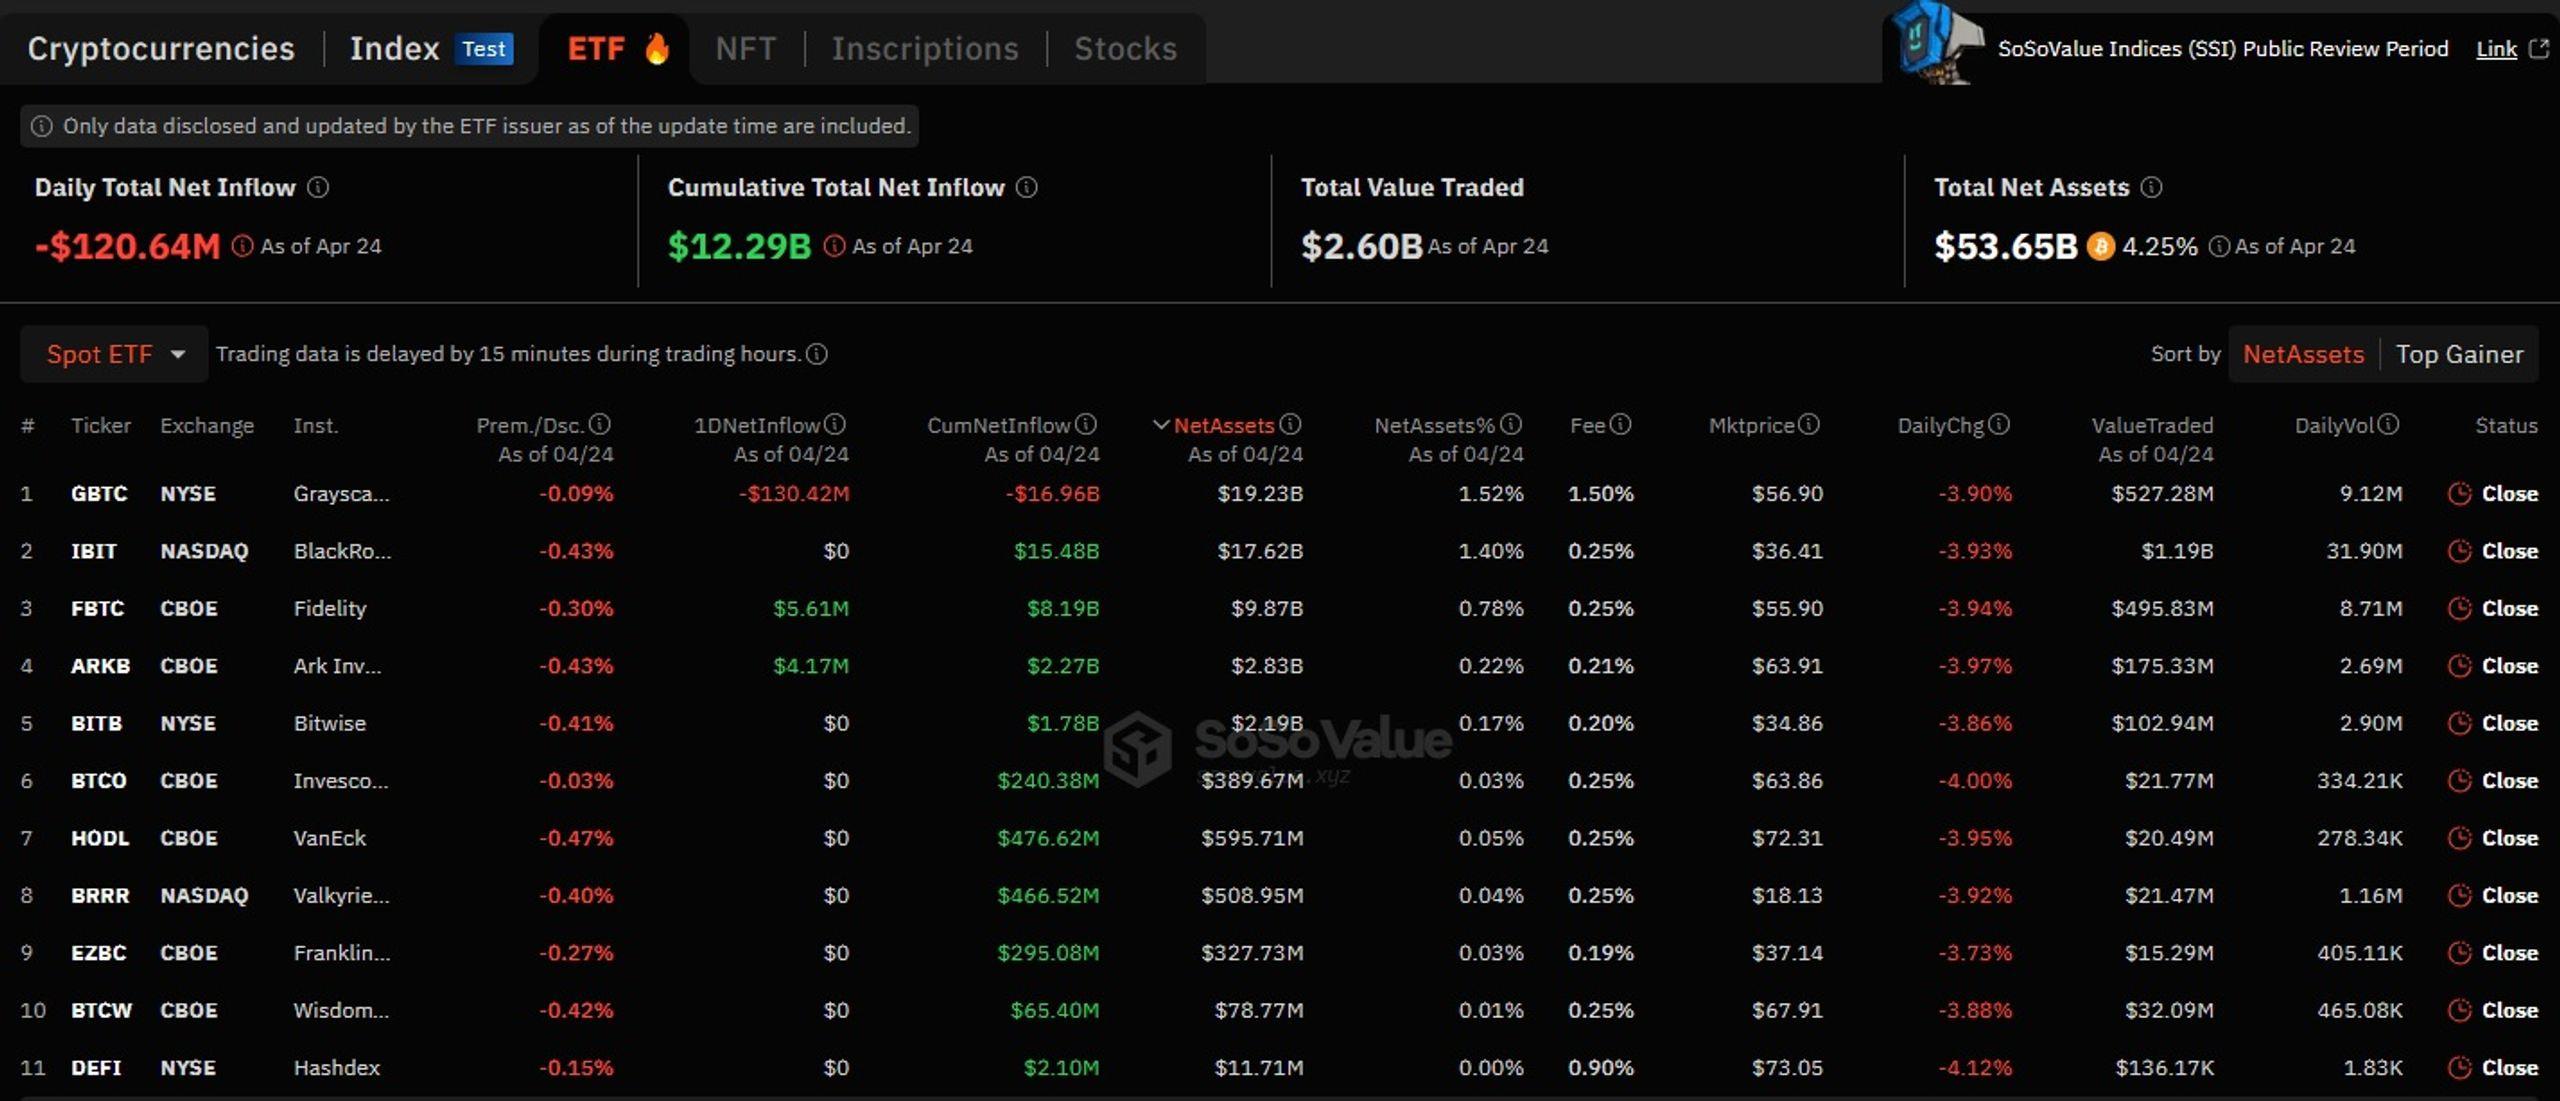Screen dimensions: 2560x1101
Task: Click DEFI daily change -4.12%
Action: tap(1975, 1067)
